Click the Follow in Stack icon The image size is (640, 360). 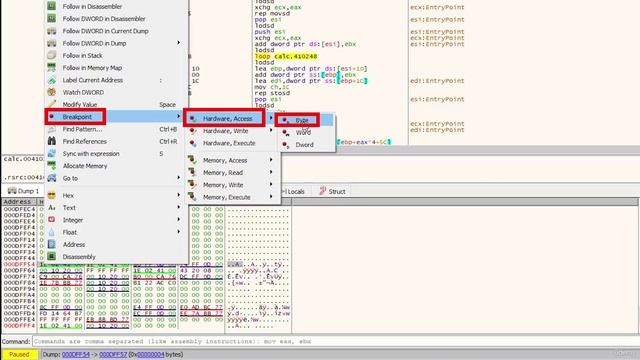(51, 55)
